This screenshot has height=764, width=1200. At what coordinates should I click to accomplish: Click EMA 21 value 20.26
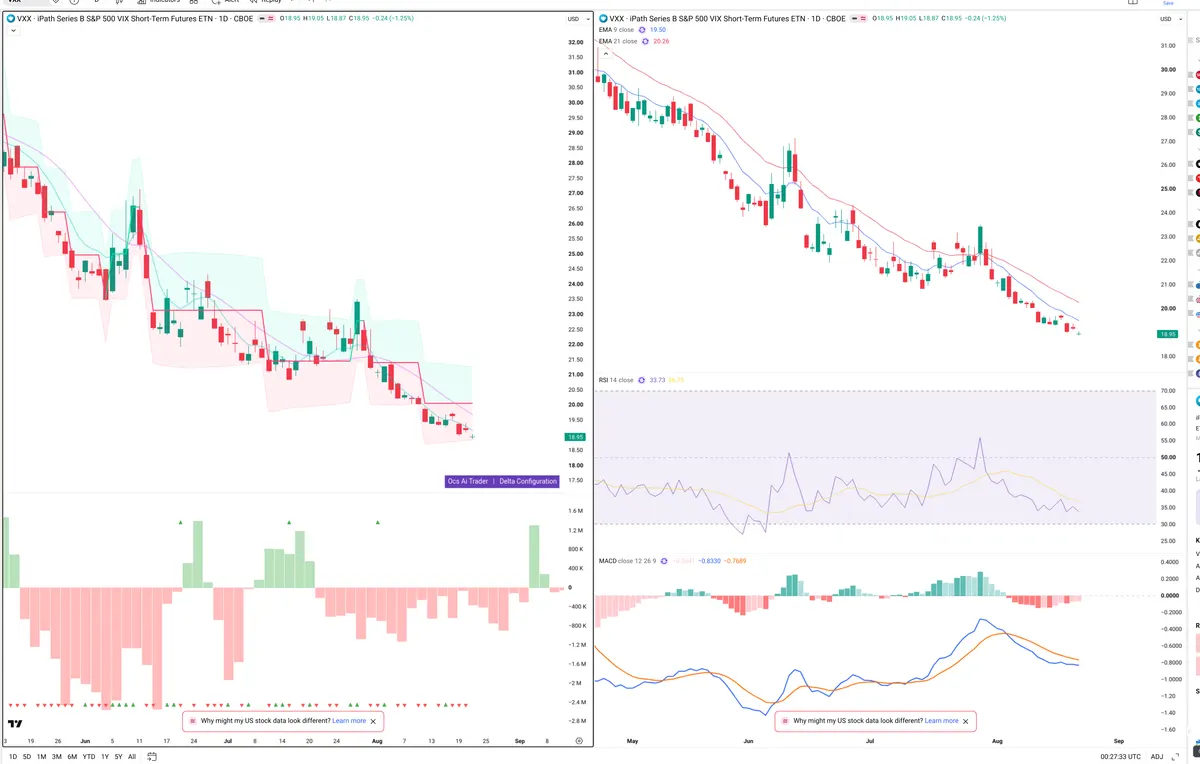pyautogui.click(x=661, y=41)
